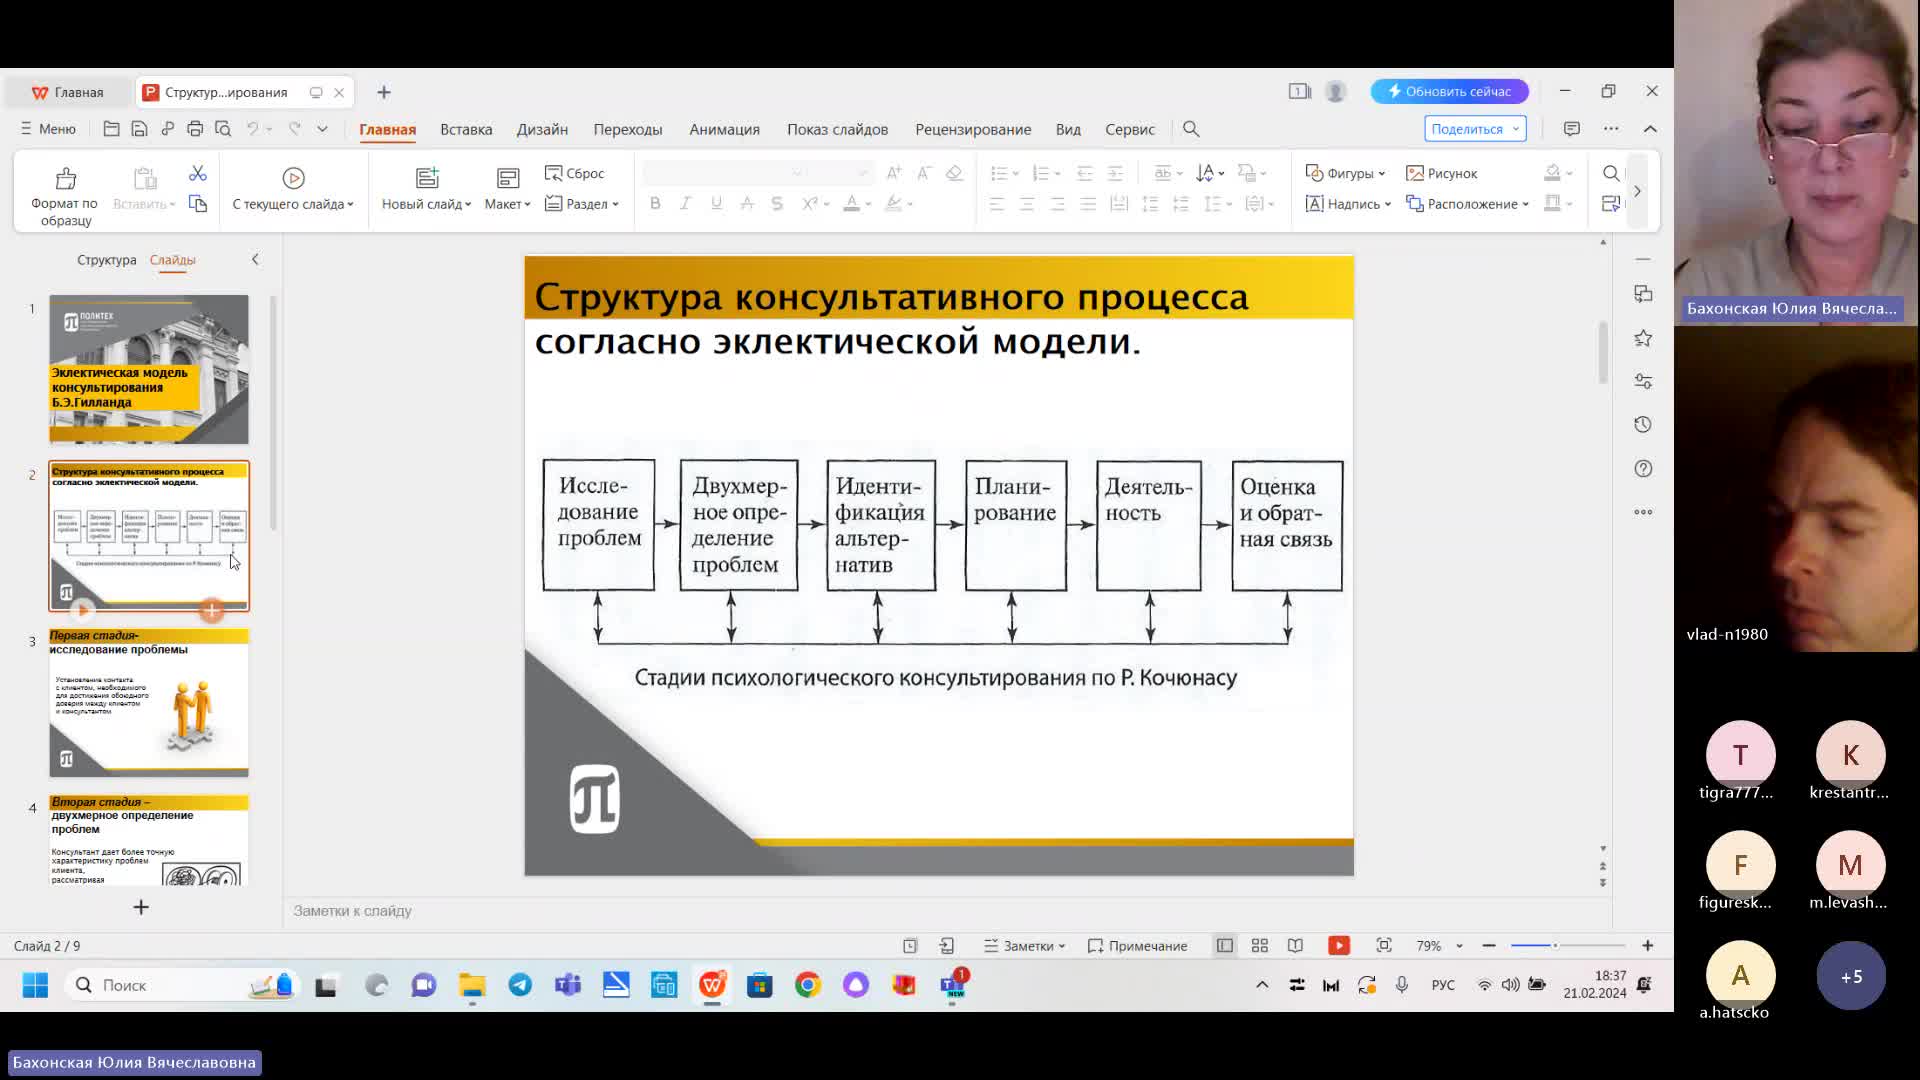1920x1080 pixels.
Task: Click the Increase font size icon
Action: (x=894, y=173)
